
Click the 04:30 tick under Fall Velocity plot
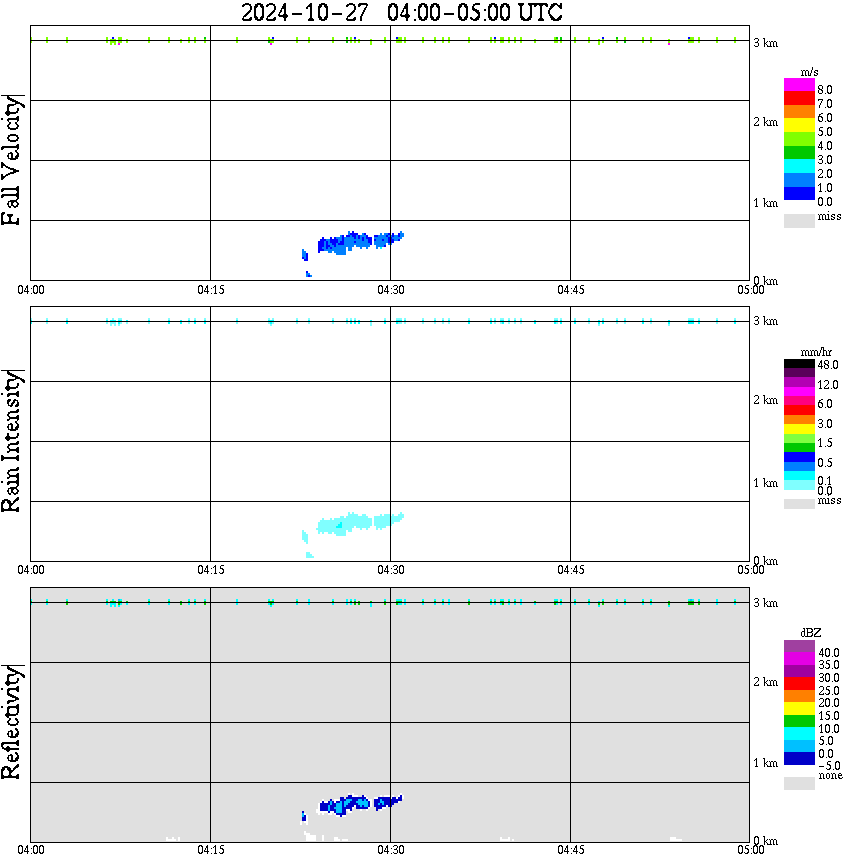(x=390, y=290)
